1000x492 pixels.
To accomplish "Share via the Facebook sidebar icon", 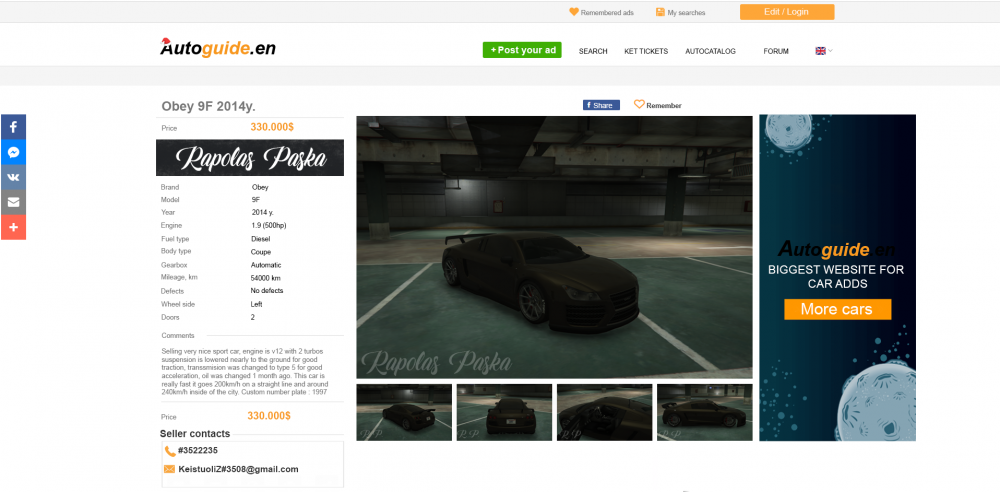I will point(13,127).
